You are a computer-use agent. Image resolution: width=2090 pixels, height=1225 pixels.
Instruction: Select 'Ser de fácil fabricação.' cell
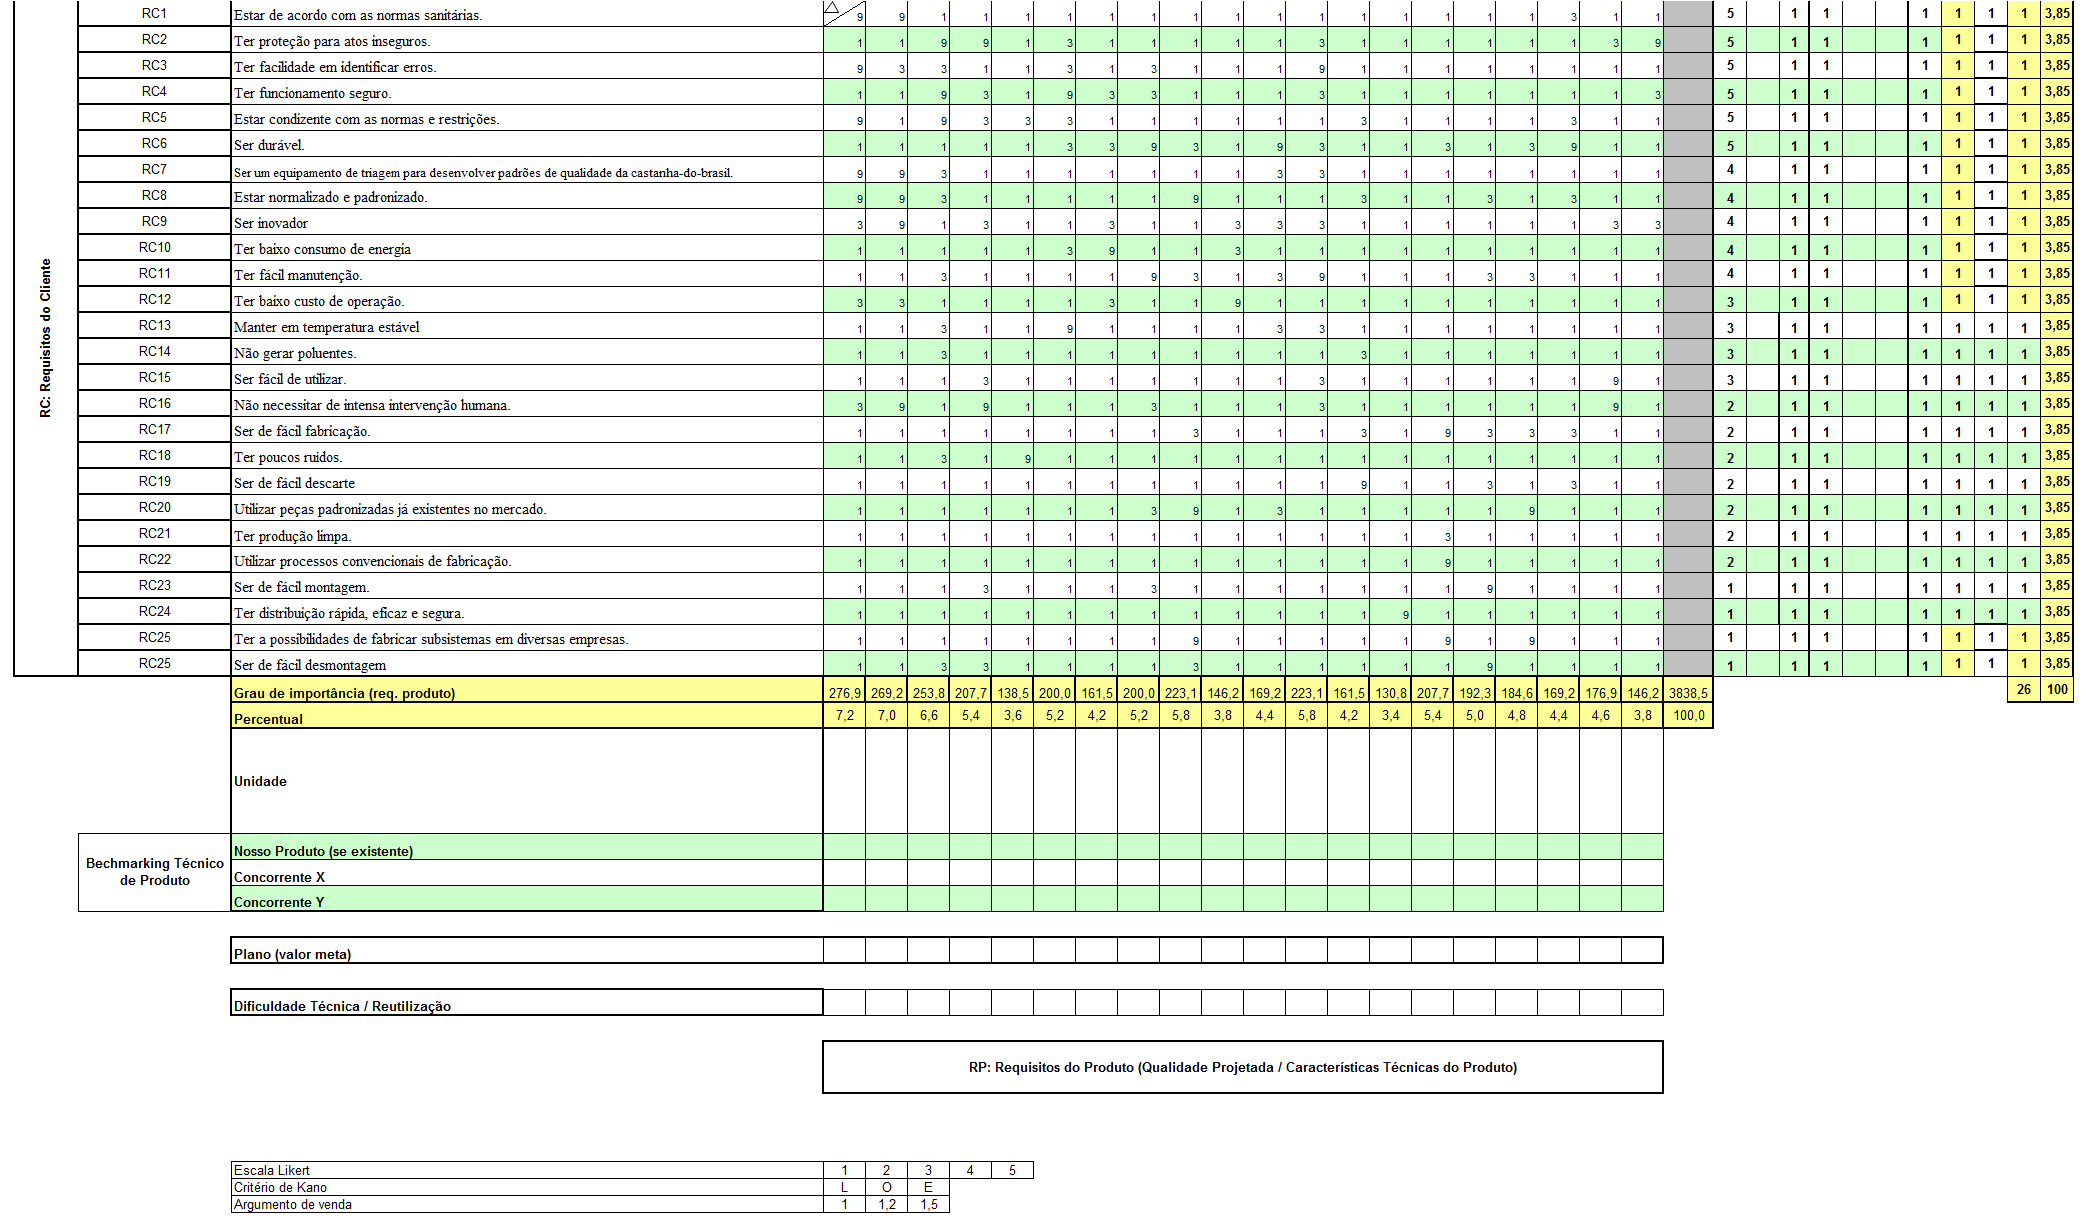[527, 430]
